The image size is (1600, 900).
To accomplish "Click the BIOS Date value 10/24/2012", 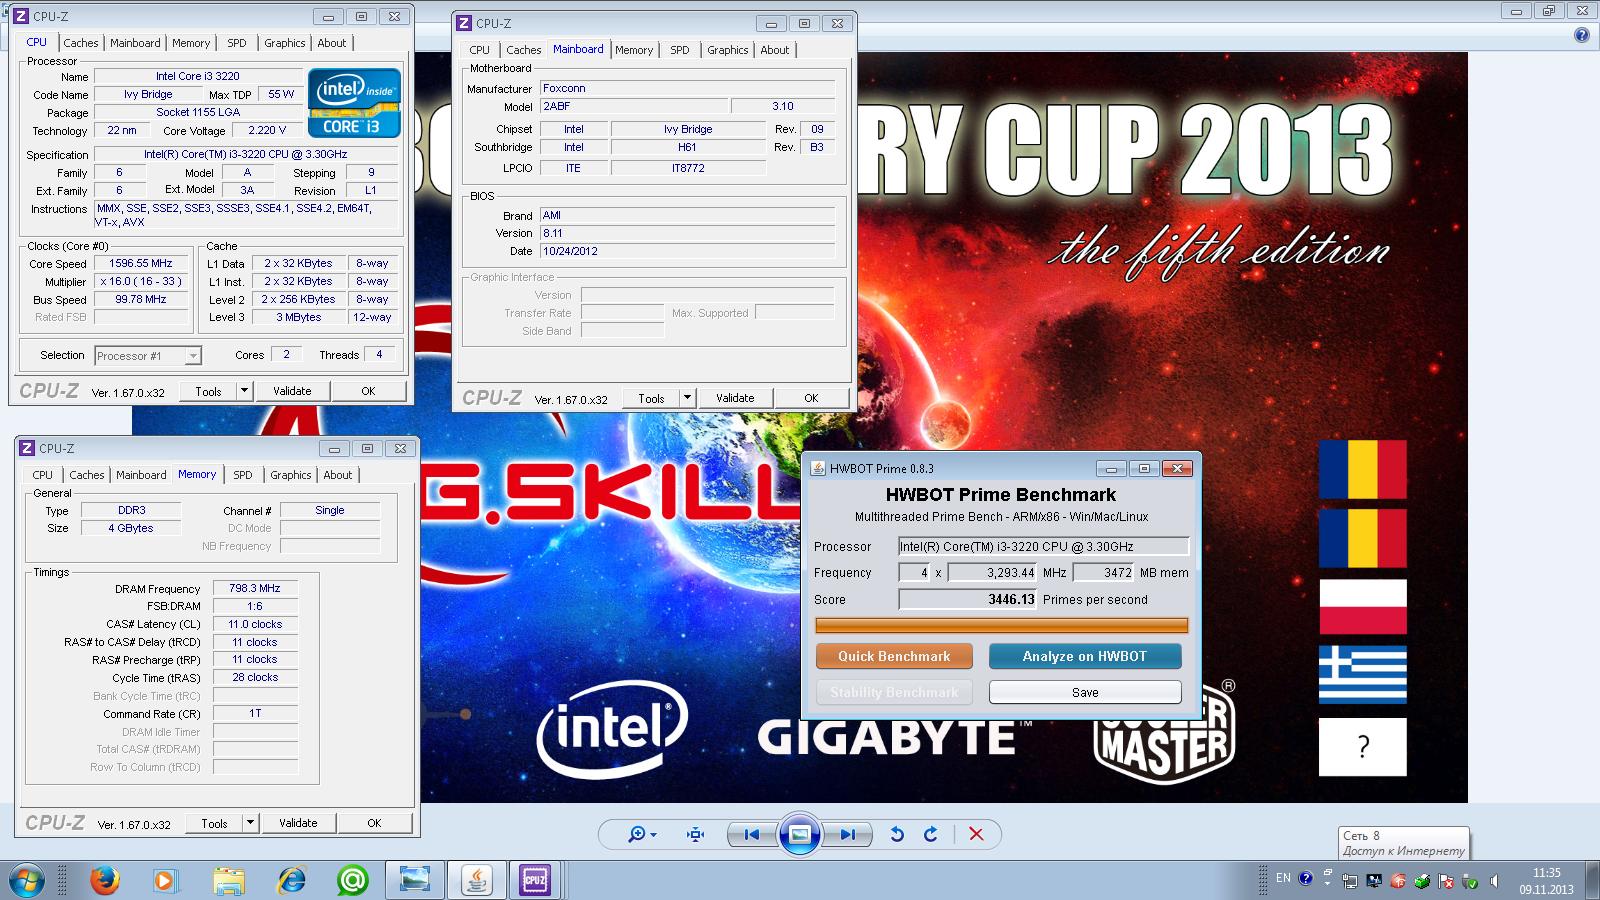I will coord(687,251).
